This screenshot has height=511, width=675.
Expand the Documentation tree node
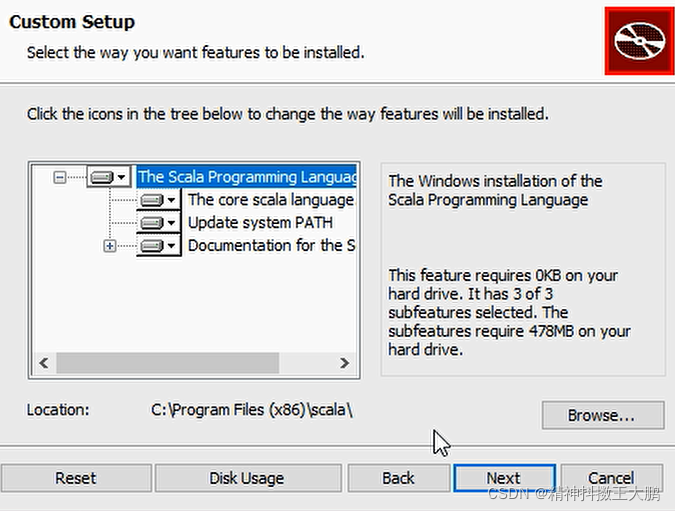pos(110,246)
